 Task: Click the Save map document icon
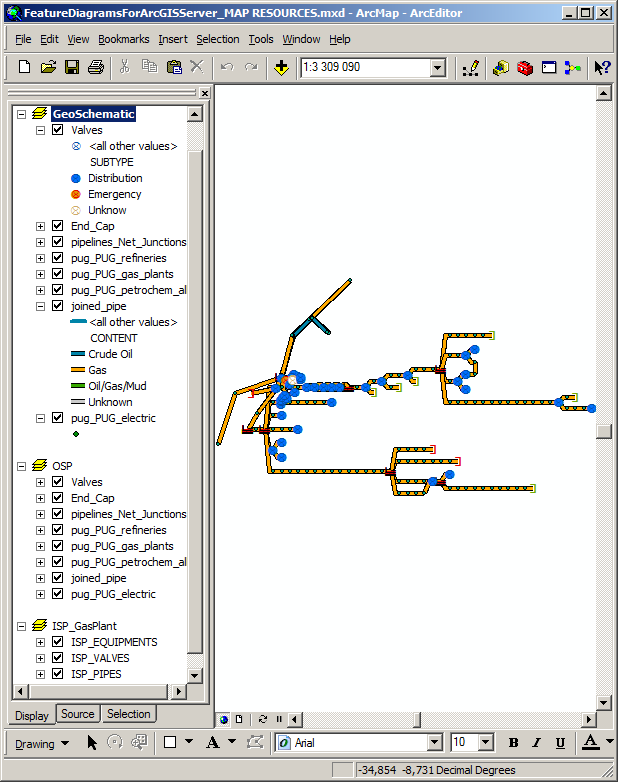point(72,68)
